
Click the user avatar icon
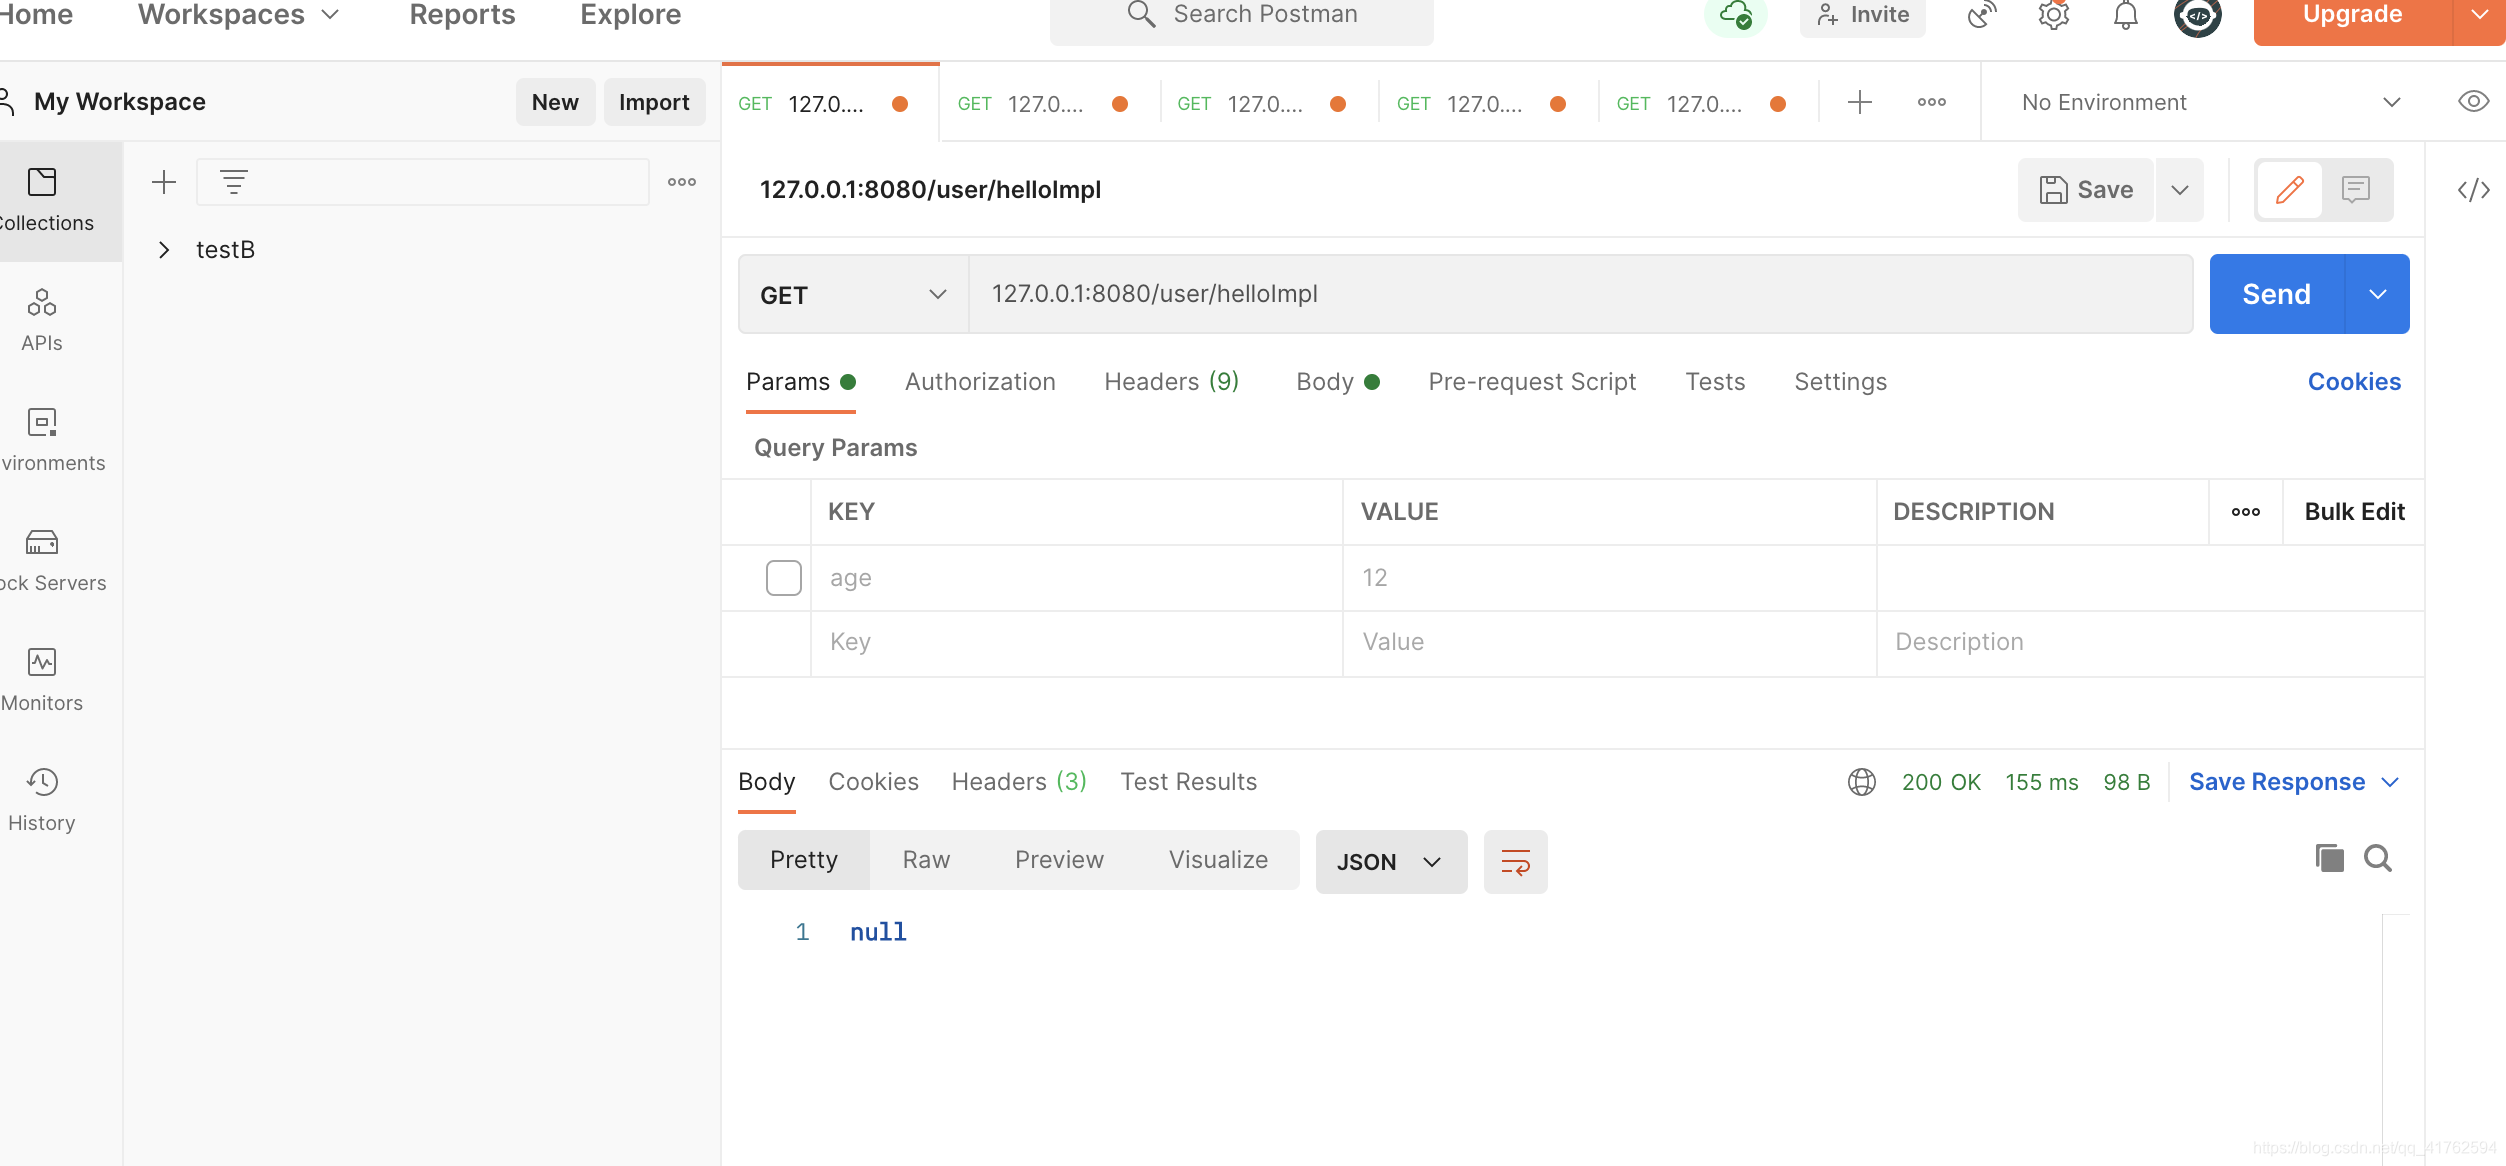(2197, 15)
